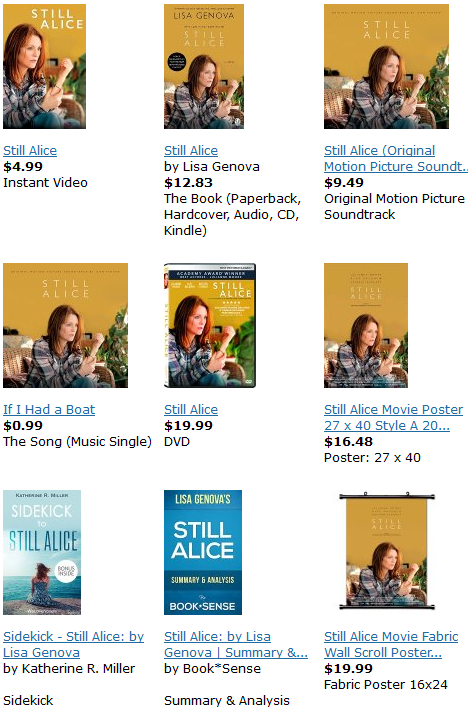This screenshot has width=468, height=710.
Task: Click the $4.99 Instant Video price
Action: coord(23,167)
